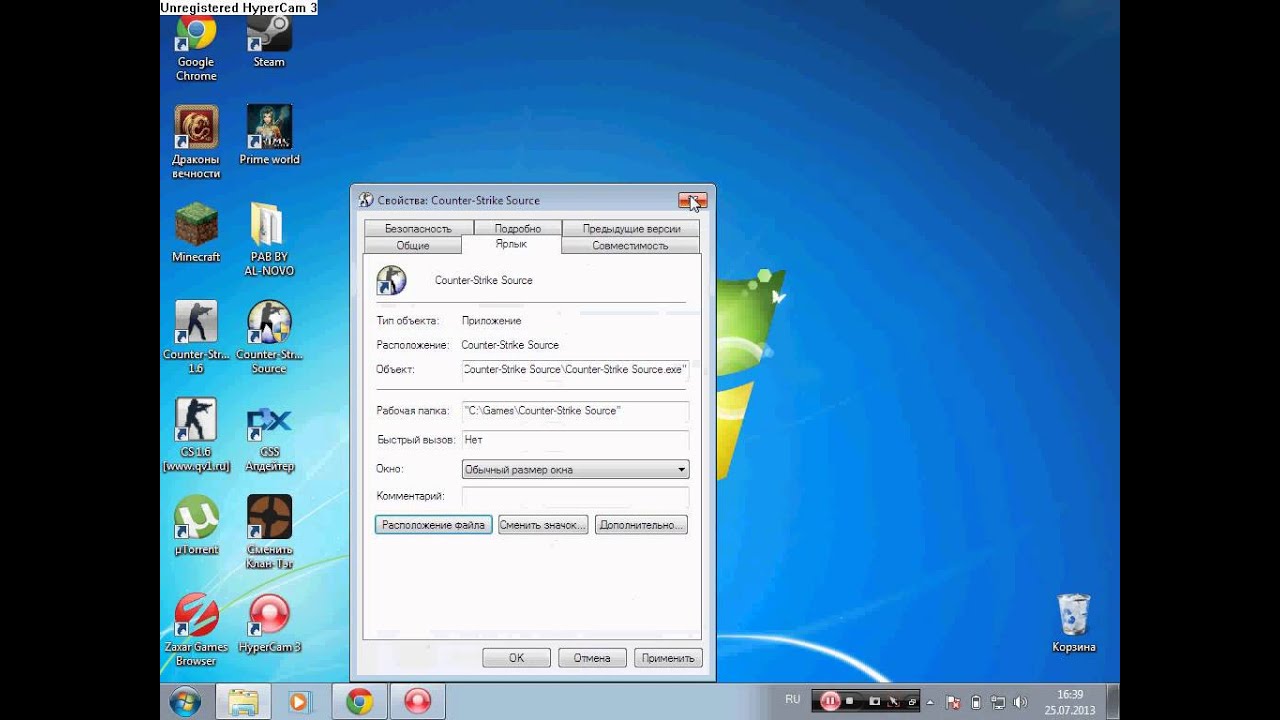Switch to the Общие tab

(412, 245)
